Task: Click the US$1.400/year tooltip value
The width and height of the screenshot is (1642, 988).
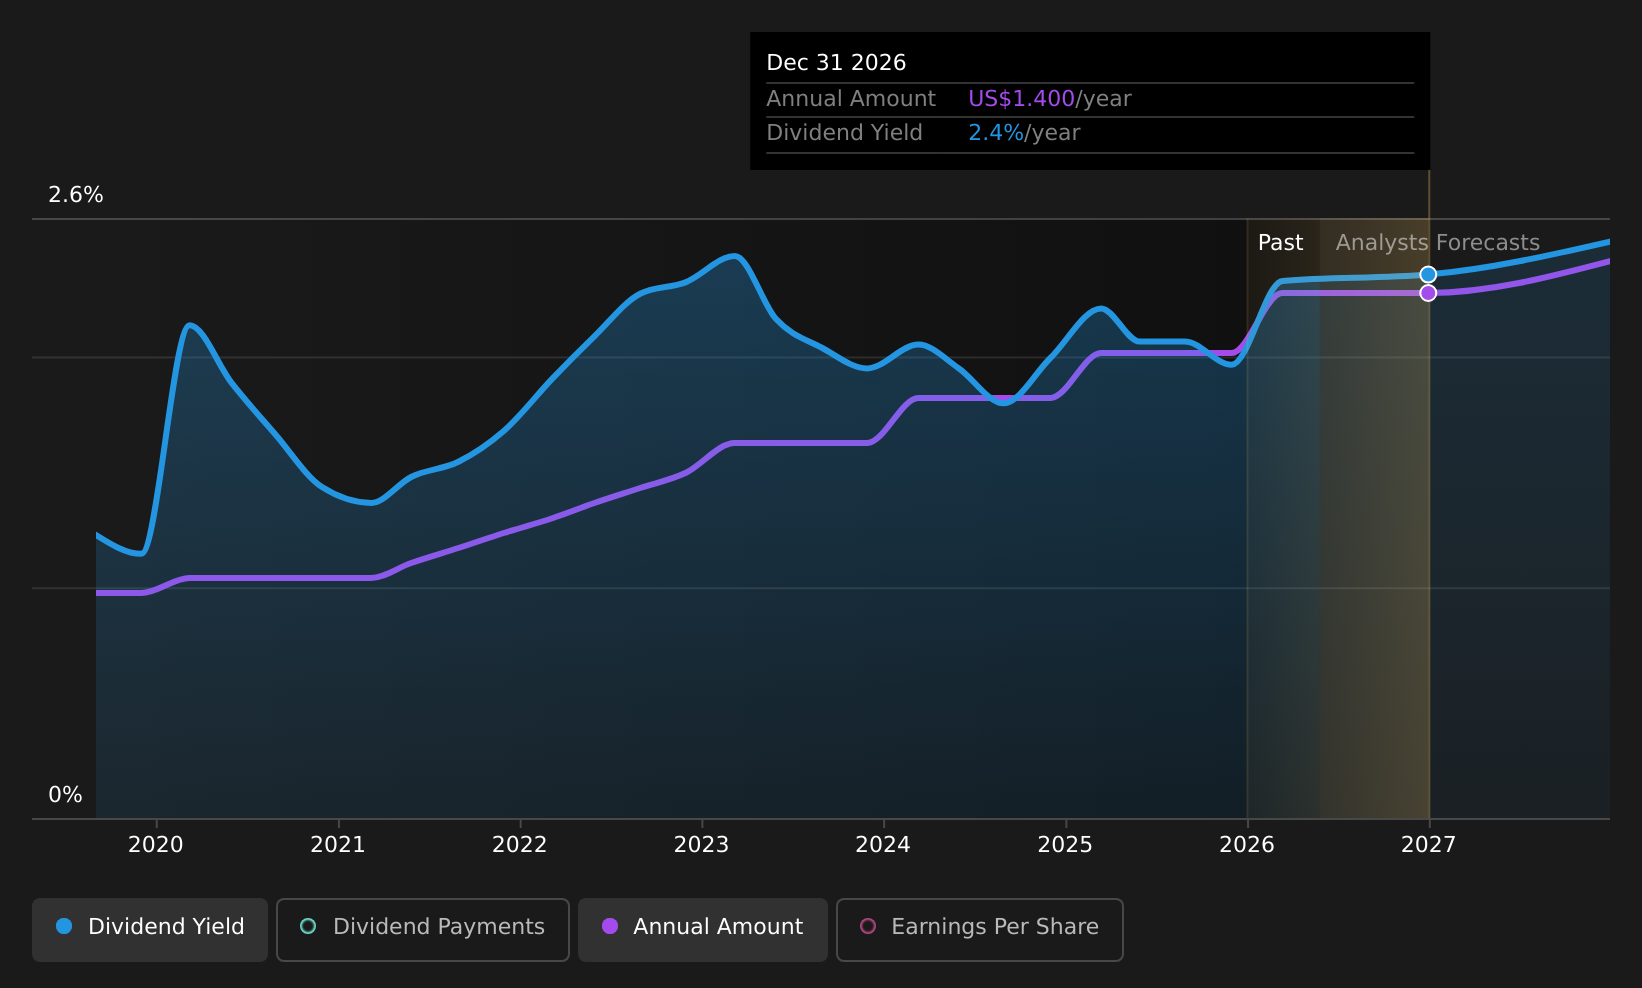Action: coord(1050,99)
